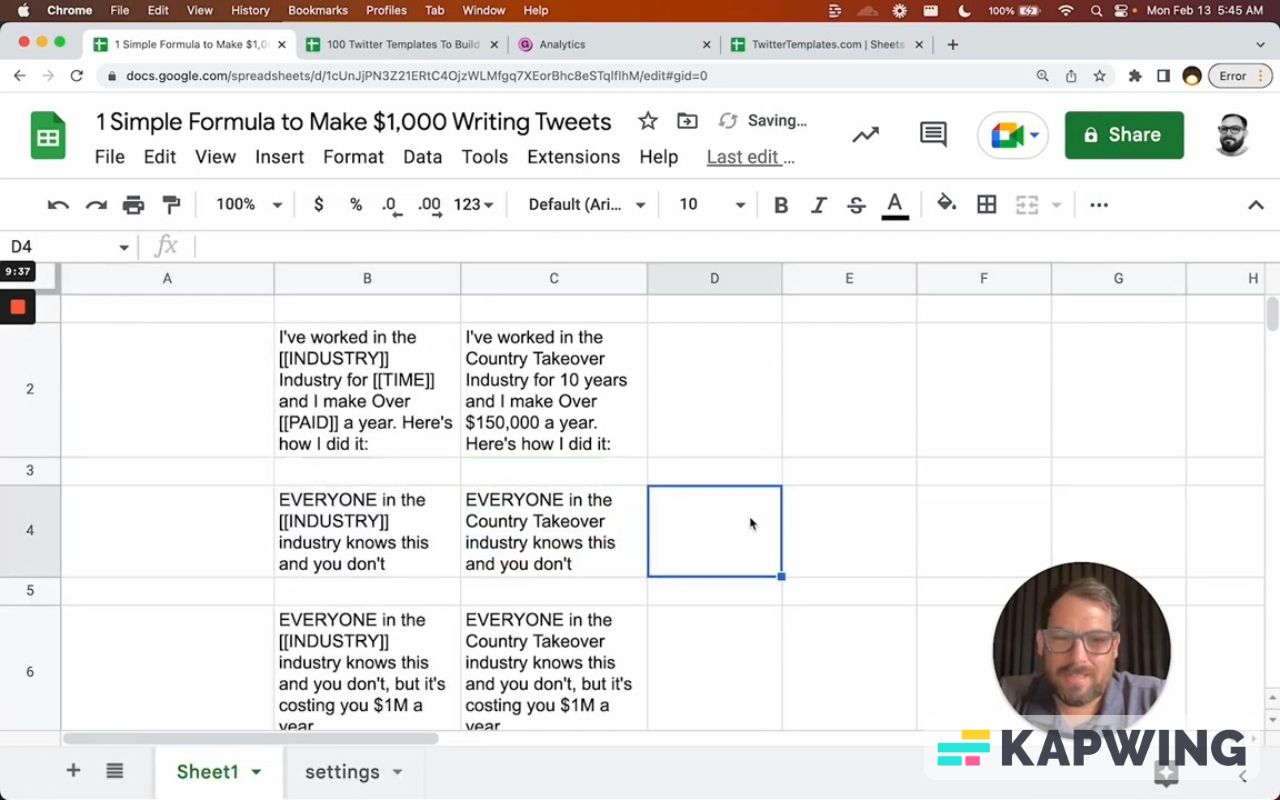This screenshot has width=1280, height=800.
Task: Open Sheet1 tab dropdown arrow
Action: (x=256, y=772)
